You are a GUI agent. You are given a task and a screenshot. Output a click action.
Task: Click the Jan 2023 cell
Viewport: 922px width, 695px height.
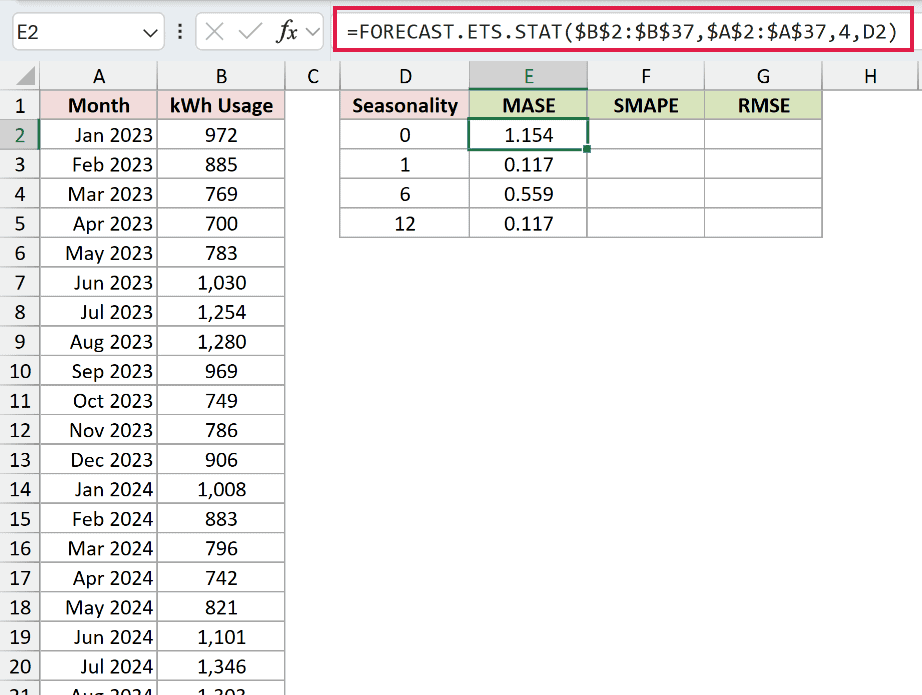[99, 135]
